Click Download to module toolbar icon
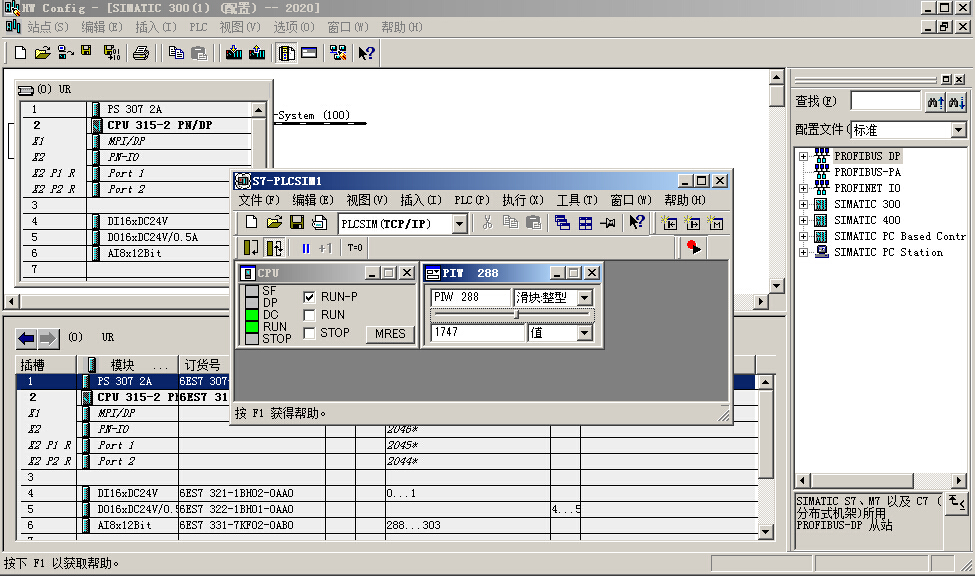Screen dimensions: 975x576 coord(233,53)
